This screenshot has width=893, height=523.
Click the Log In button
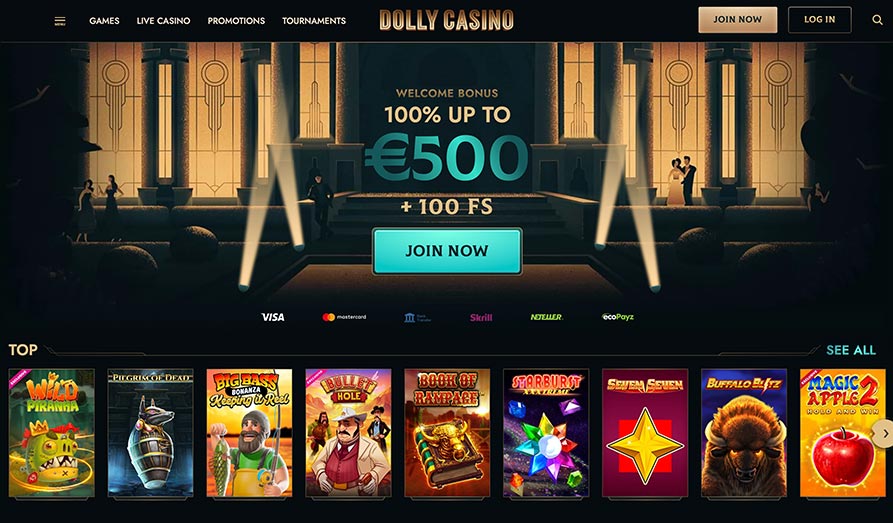[x=820, y=19]
